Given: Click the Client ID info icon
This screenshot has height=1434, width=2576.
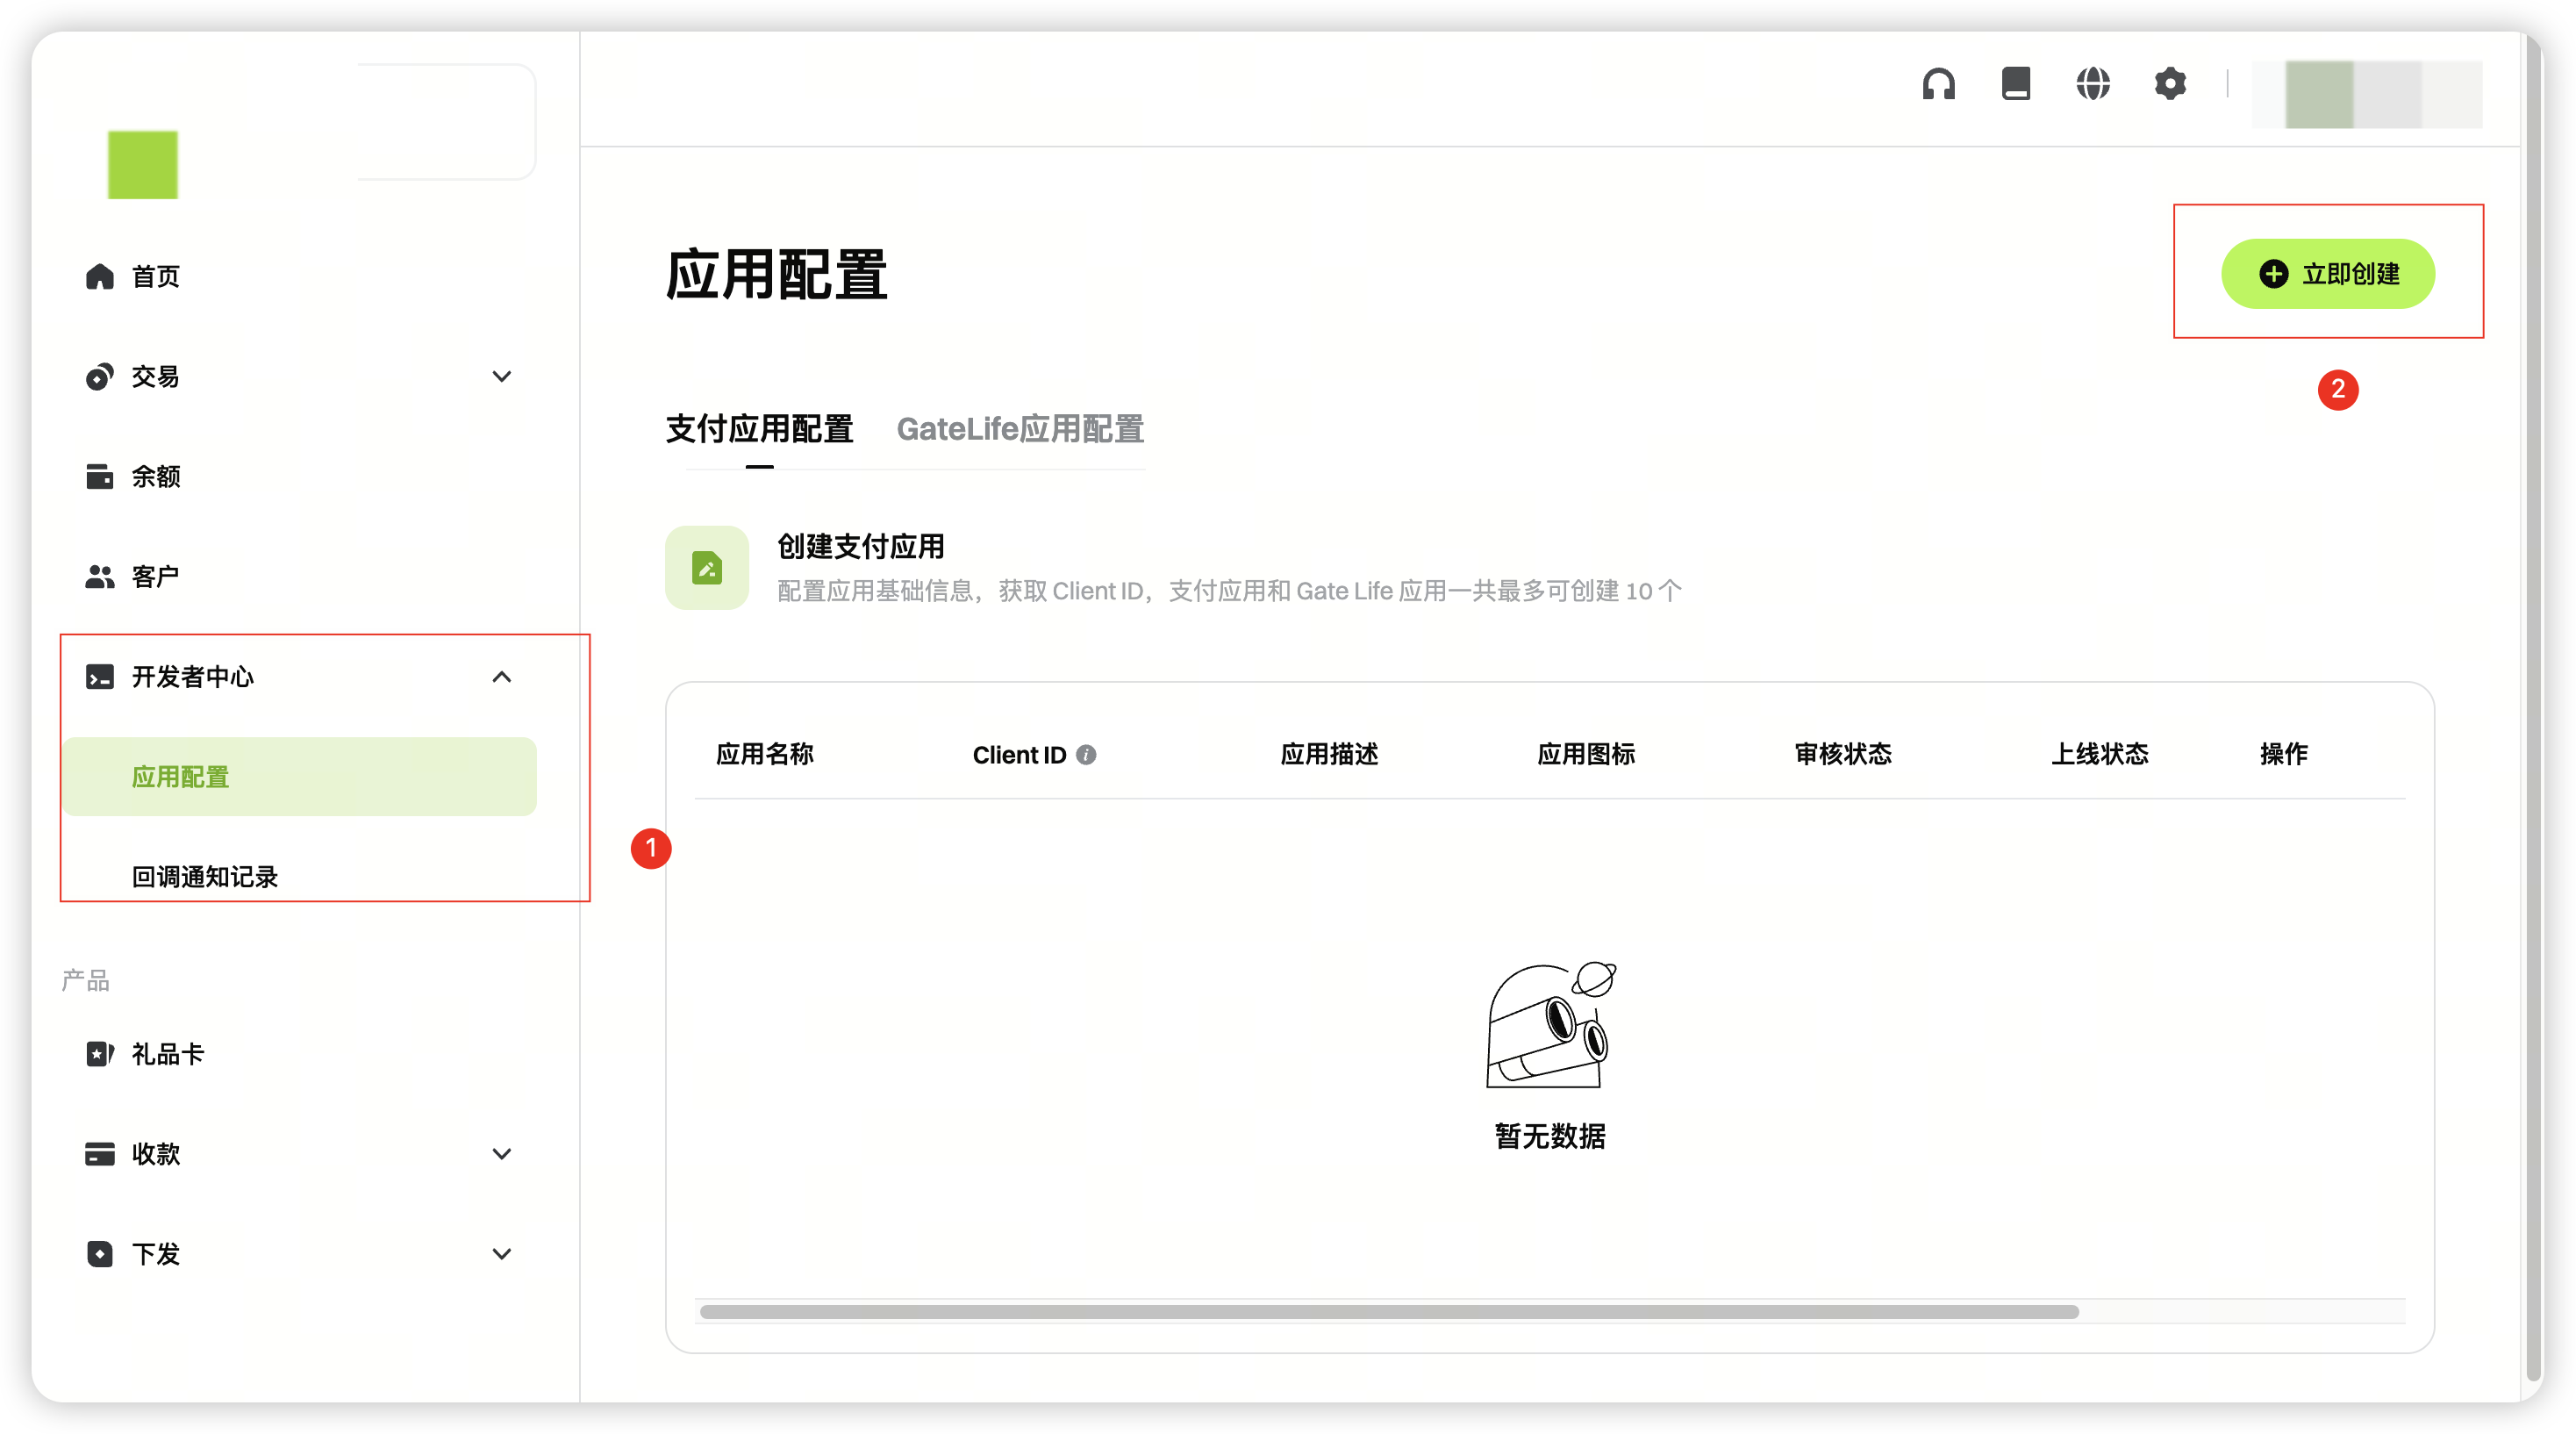Looking at the screenshot, I should 1086,755.
